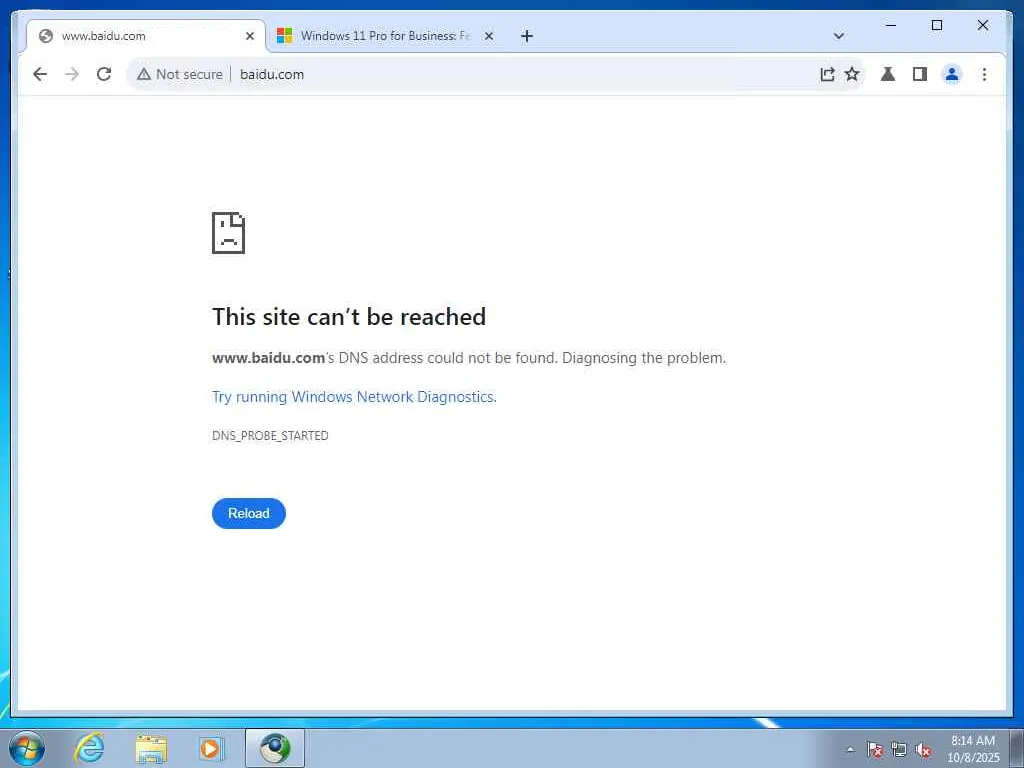Viewport: 1024px width, 768px height.
Task: Open a new browser tab
Action: tap(527, 36)
